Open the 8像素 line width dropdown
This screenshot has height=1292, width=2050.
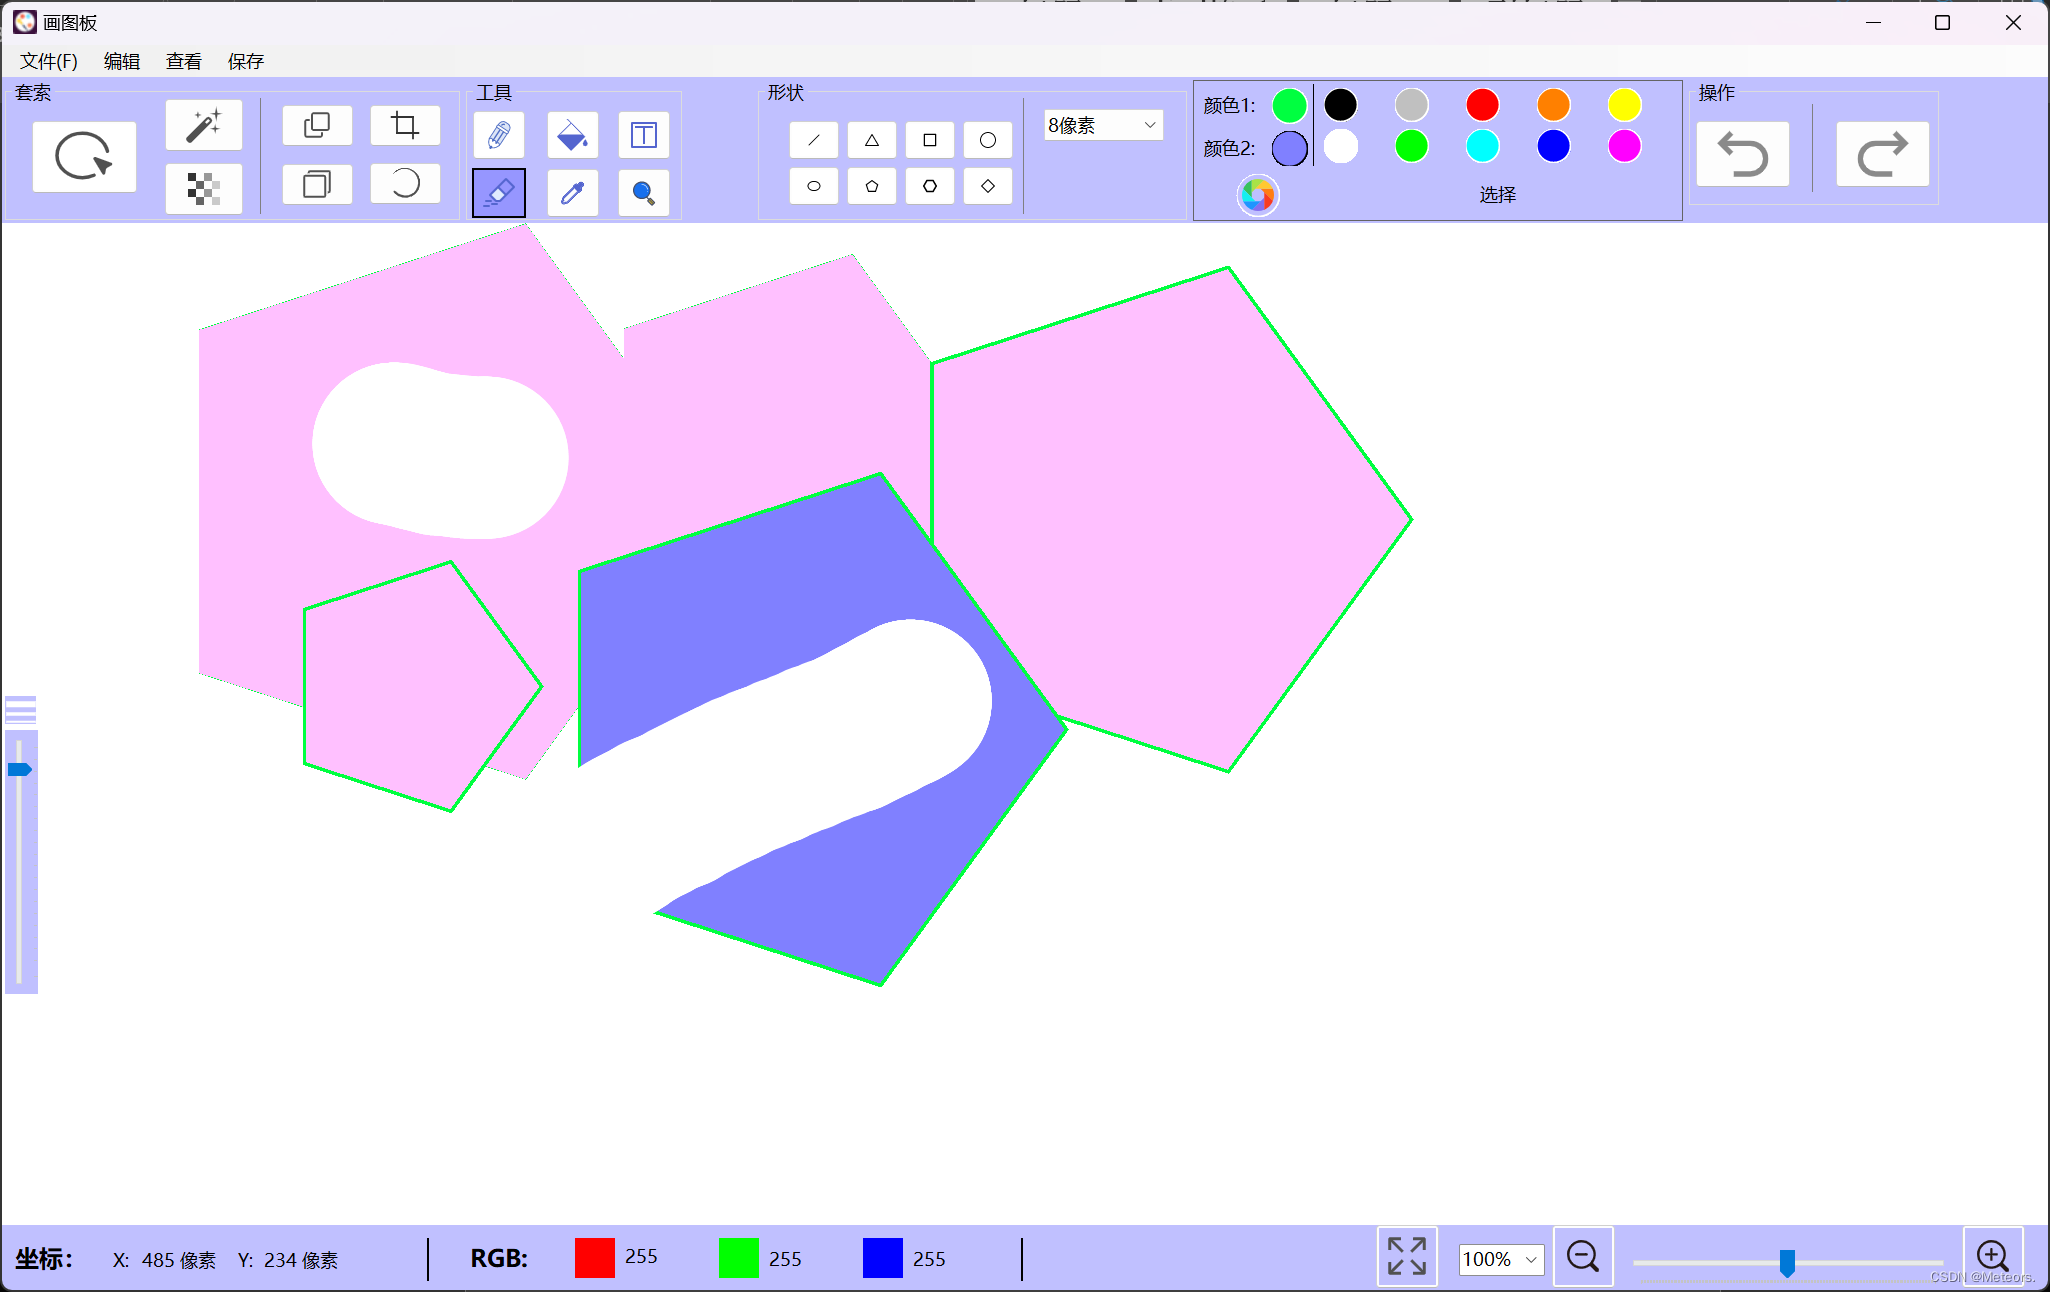pos(1103,125)
